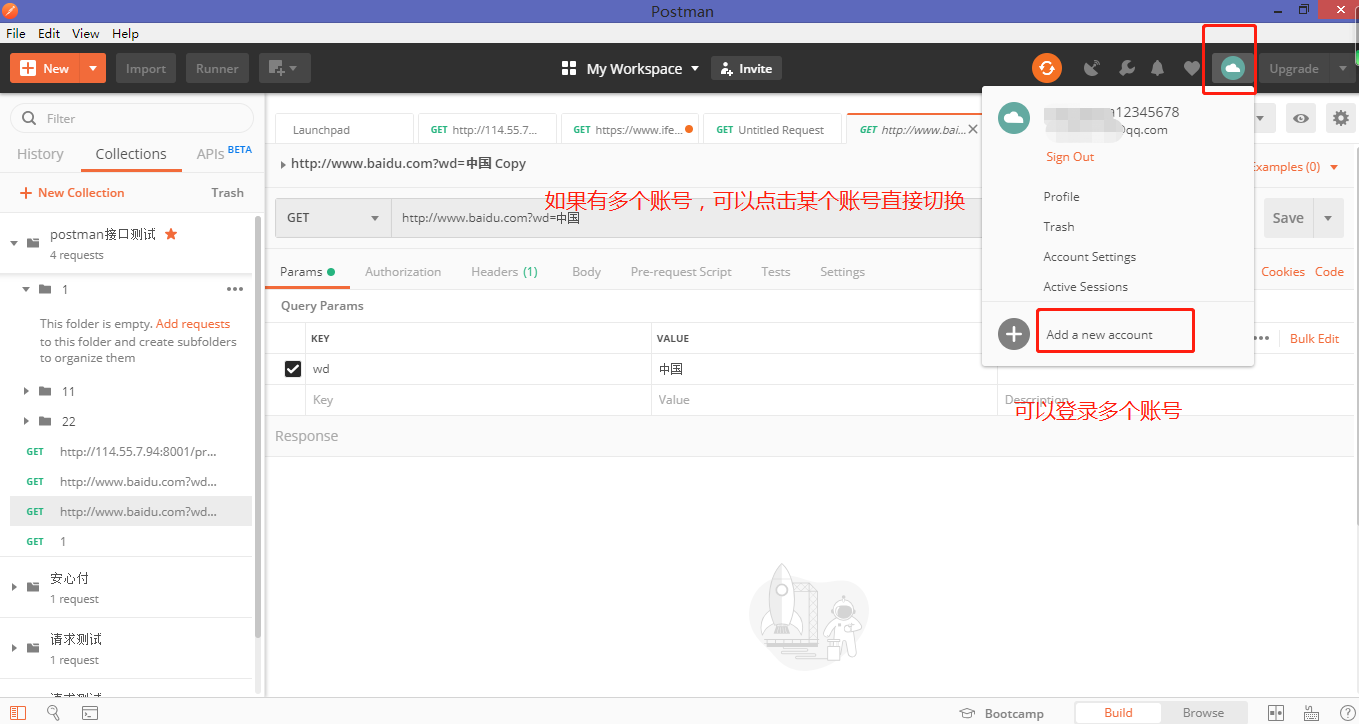
Task: Open the Find and Replace icon
Action: tap(53, 713)
